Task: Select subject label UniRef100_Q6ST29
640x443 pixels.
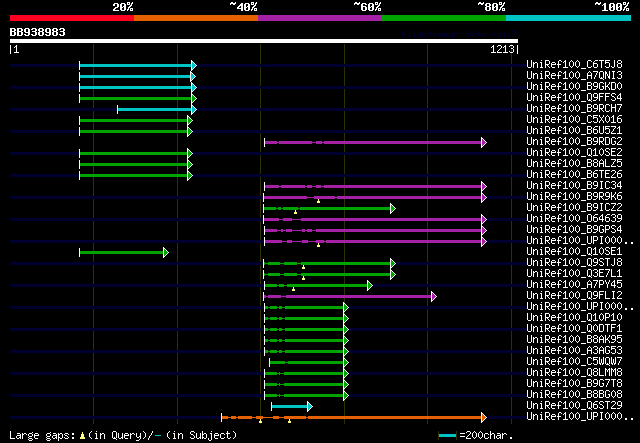Action: tap(574, 406)
